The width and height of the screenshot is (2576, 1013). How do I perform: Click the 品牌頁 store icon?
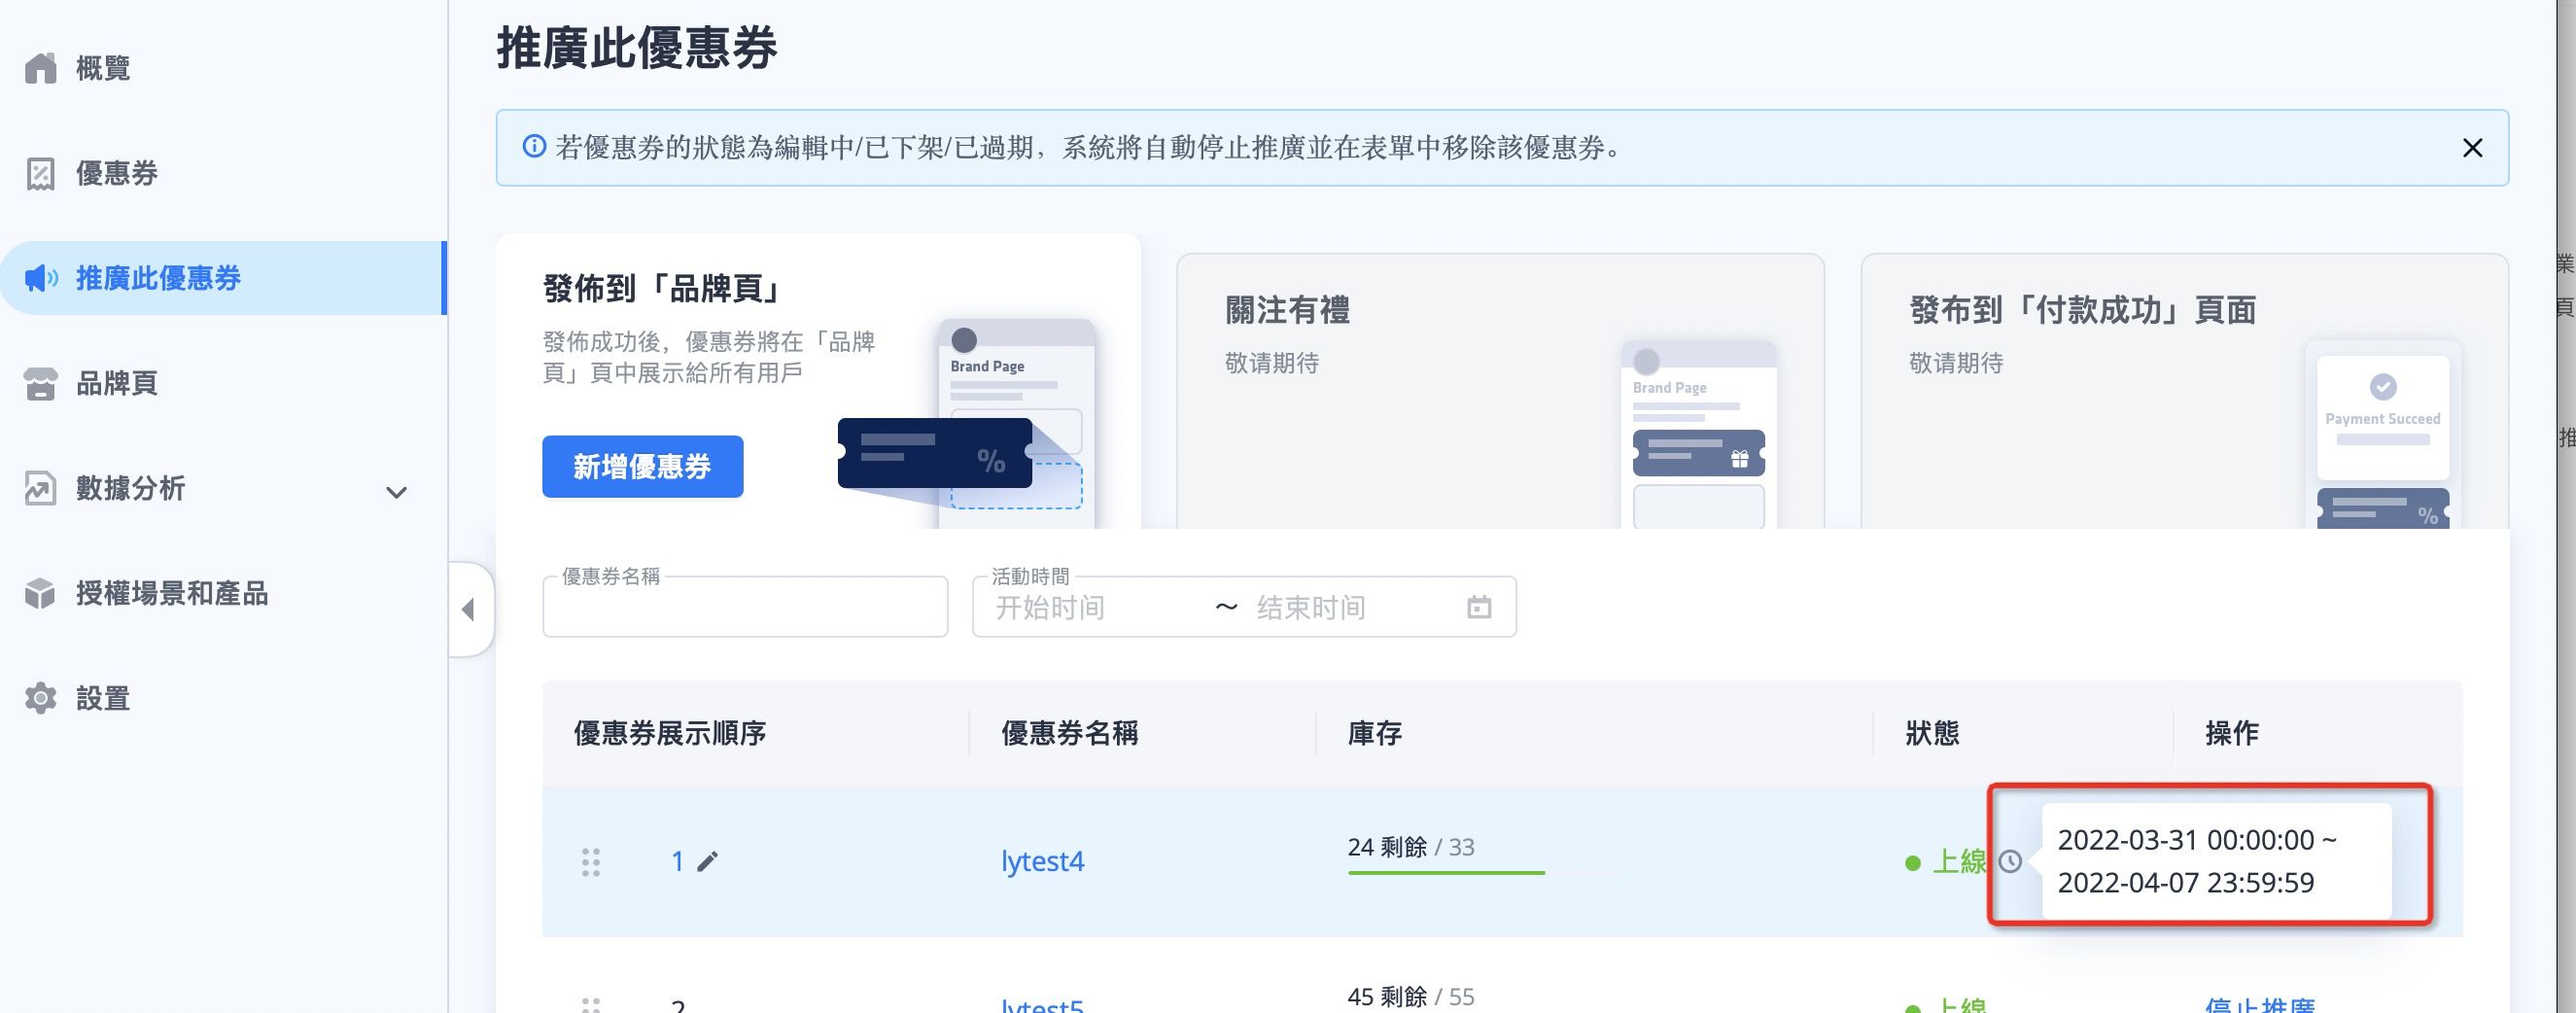coord(41,383)
